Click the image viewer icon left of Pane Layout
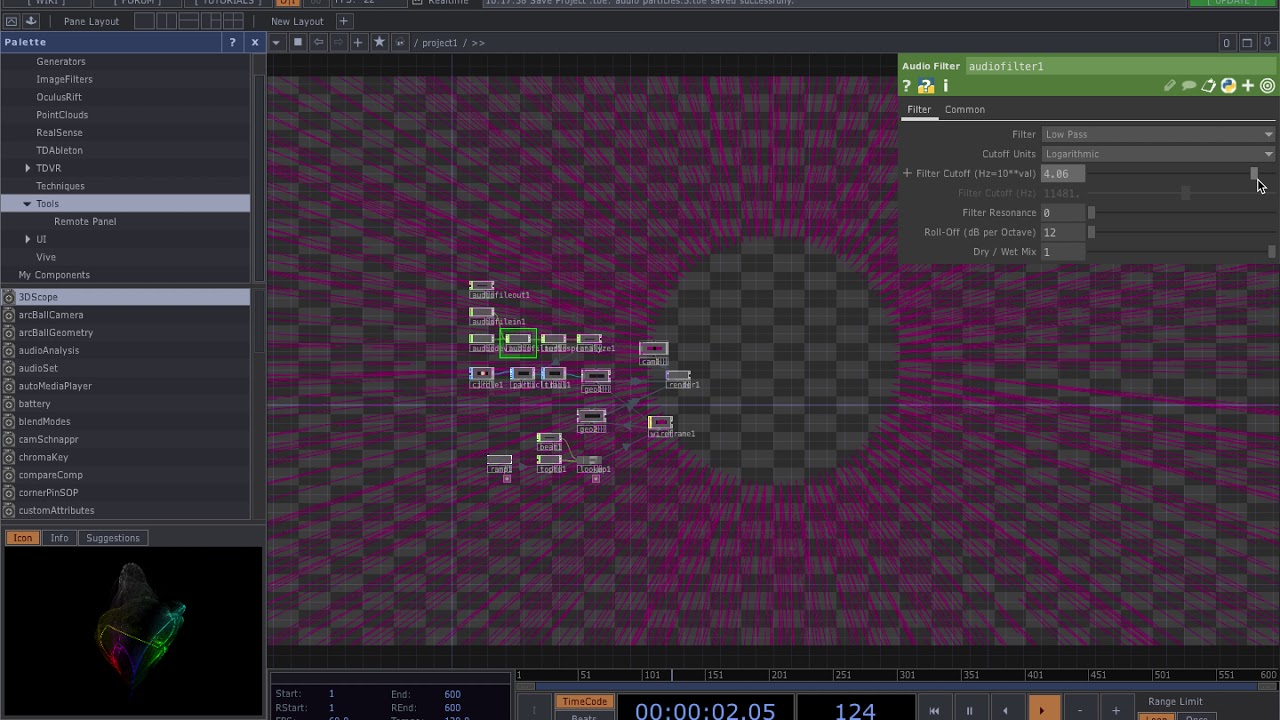 click(11, 21)
